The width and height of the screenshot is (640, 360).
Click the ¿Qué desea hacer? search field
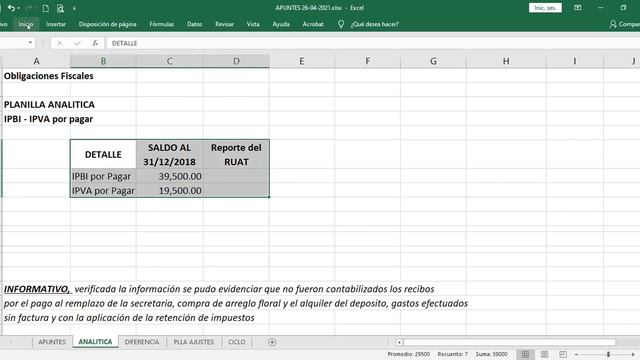tap(375, 24)
